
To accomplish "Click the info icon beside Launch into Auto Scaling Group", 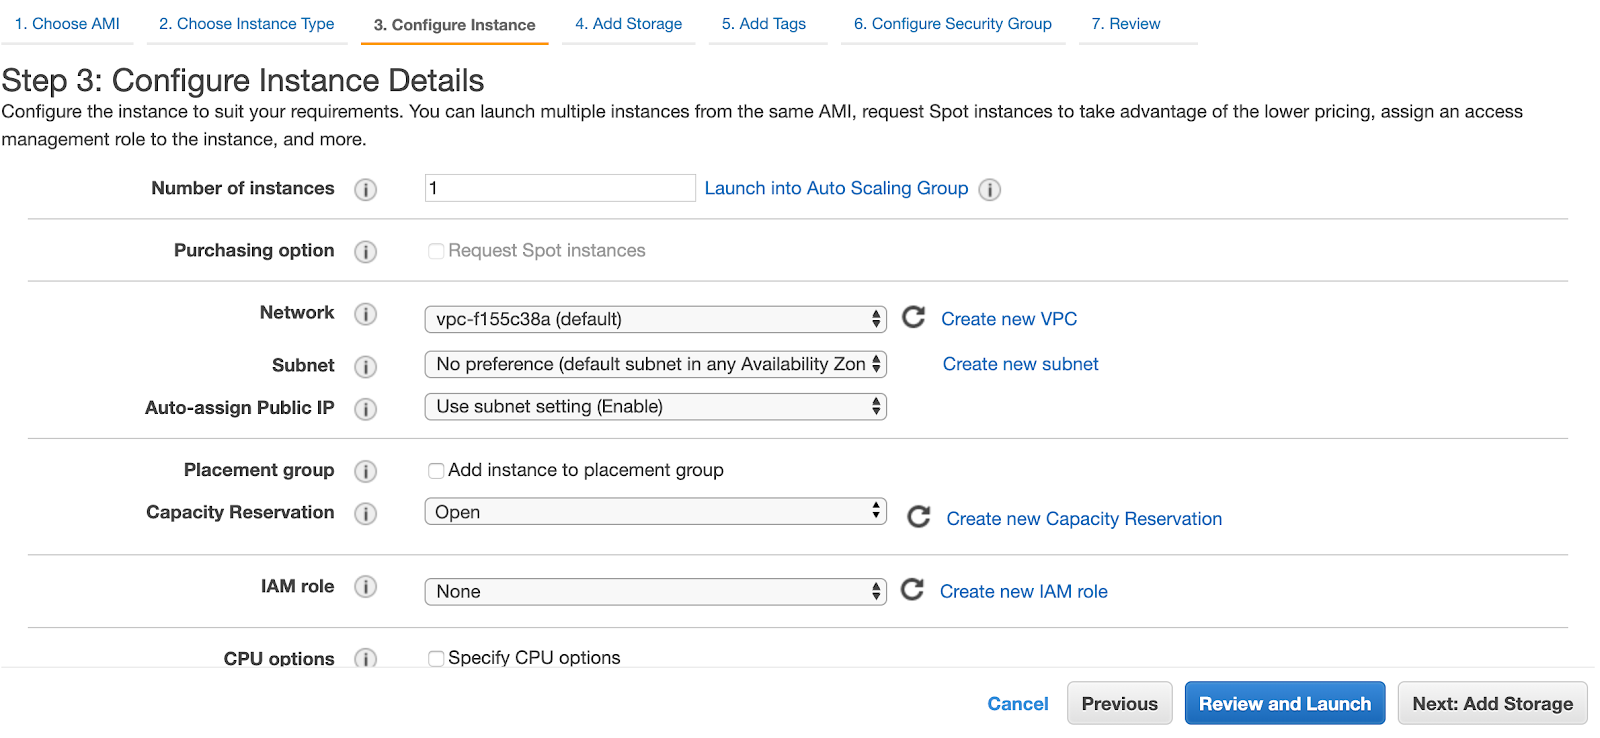I will pyautogui.click(x=990, y=189).
